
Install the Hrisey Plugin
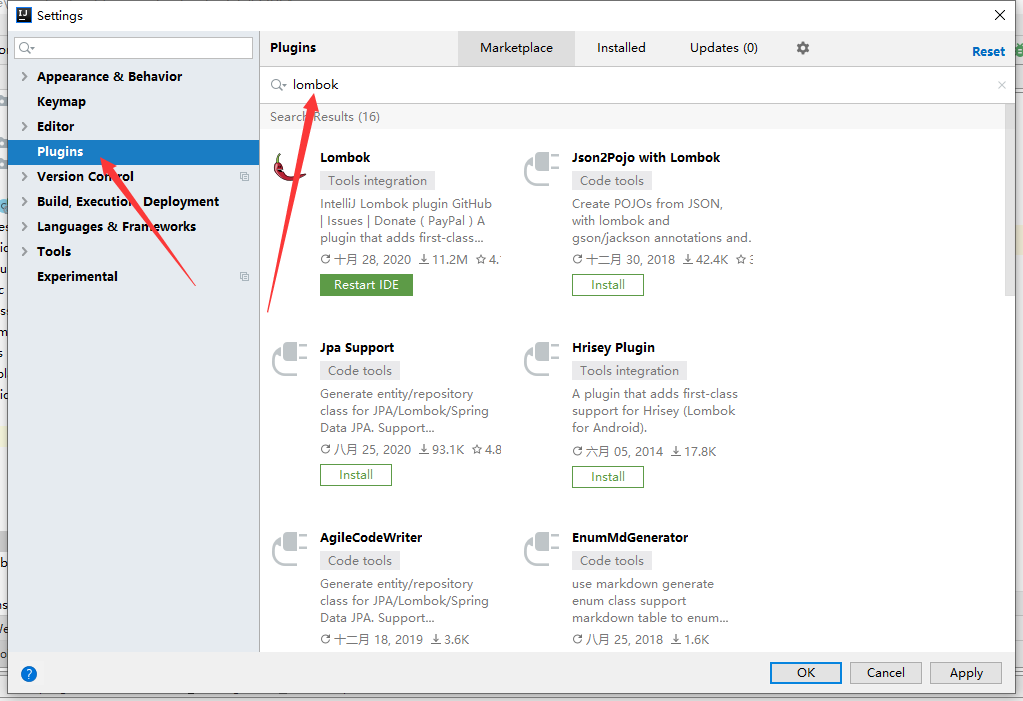pos(607,476)
